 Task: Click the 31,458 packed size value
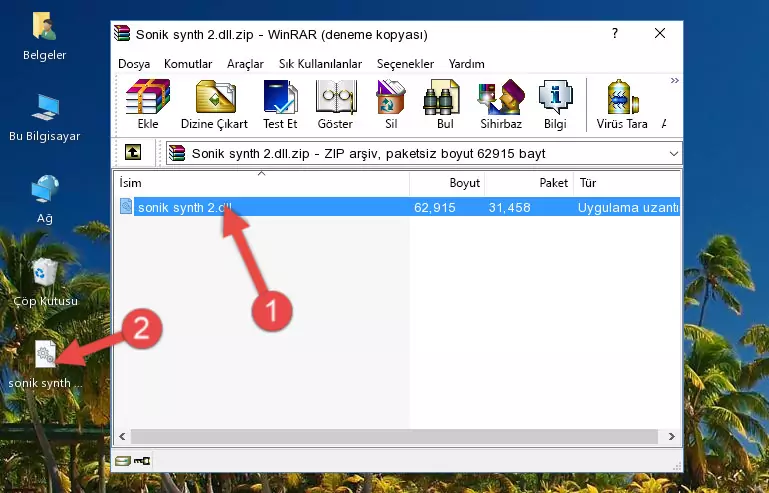click(509, 208)
